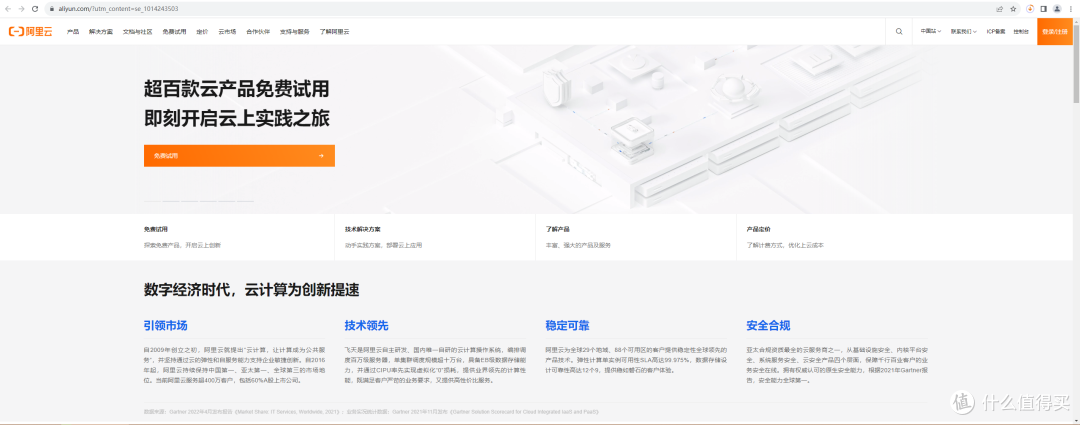
Task: Click the padlock site info icon
Action: point(50,9)
